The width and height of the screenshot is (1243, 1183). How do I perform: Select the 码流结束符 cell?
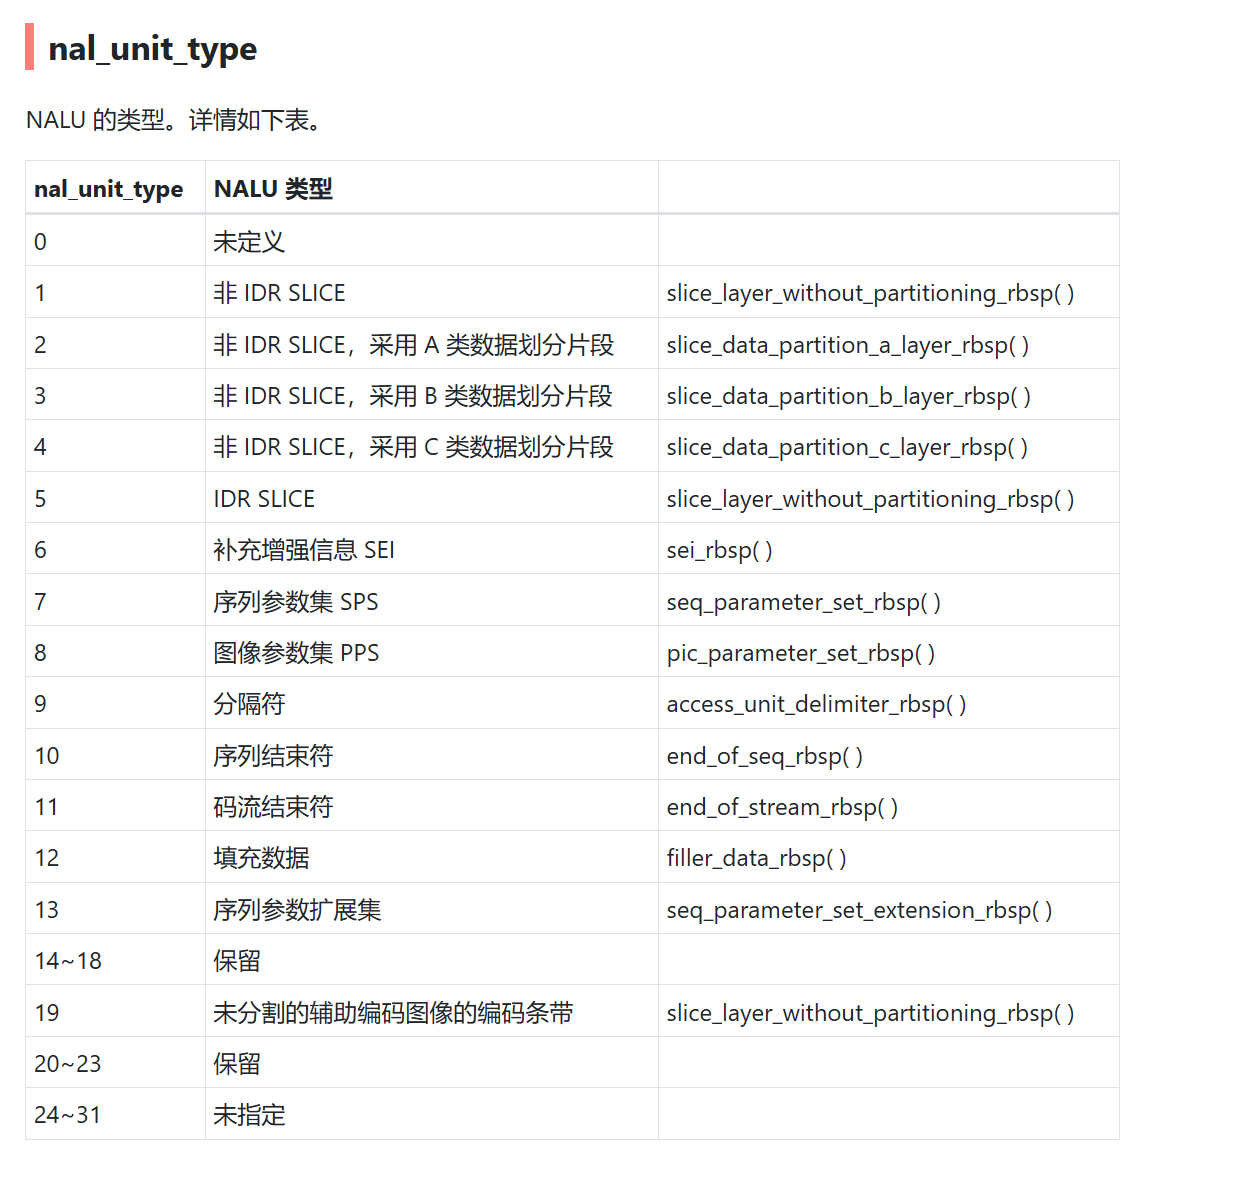click(273, 807)
